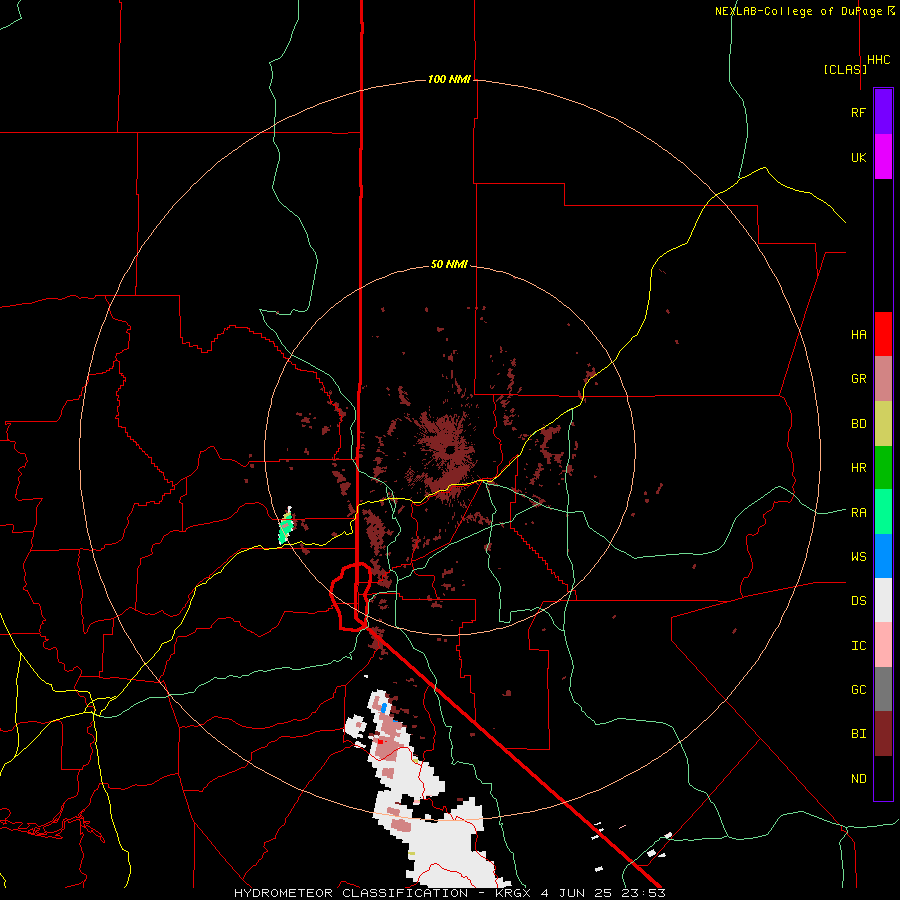900x900 pixels.
Task: Click the 100 NMI range ring label
Action: tap(449, 79)
